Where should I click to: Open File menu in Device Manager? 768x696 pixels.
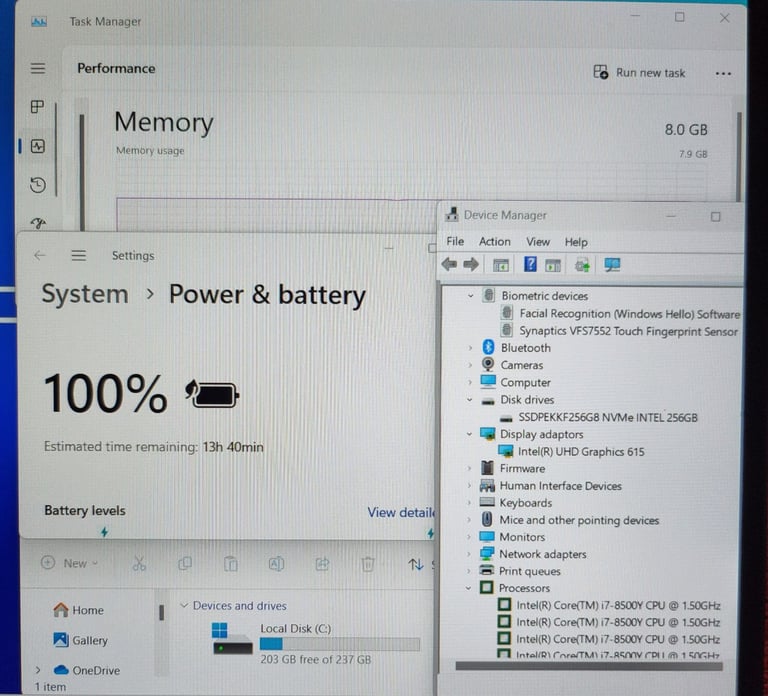coord(455,241)
